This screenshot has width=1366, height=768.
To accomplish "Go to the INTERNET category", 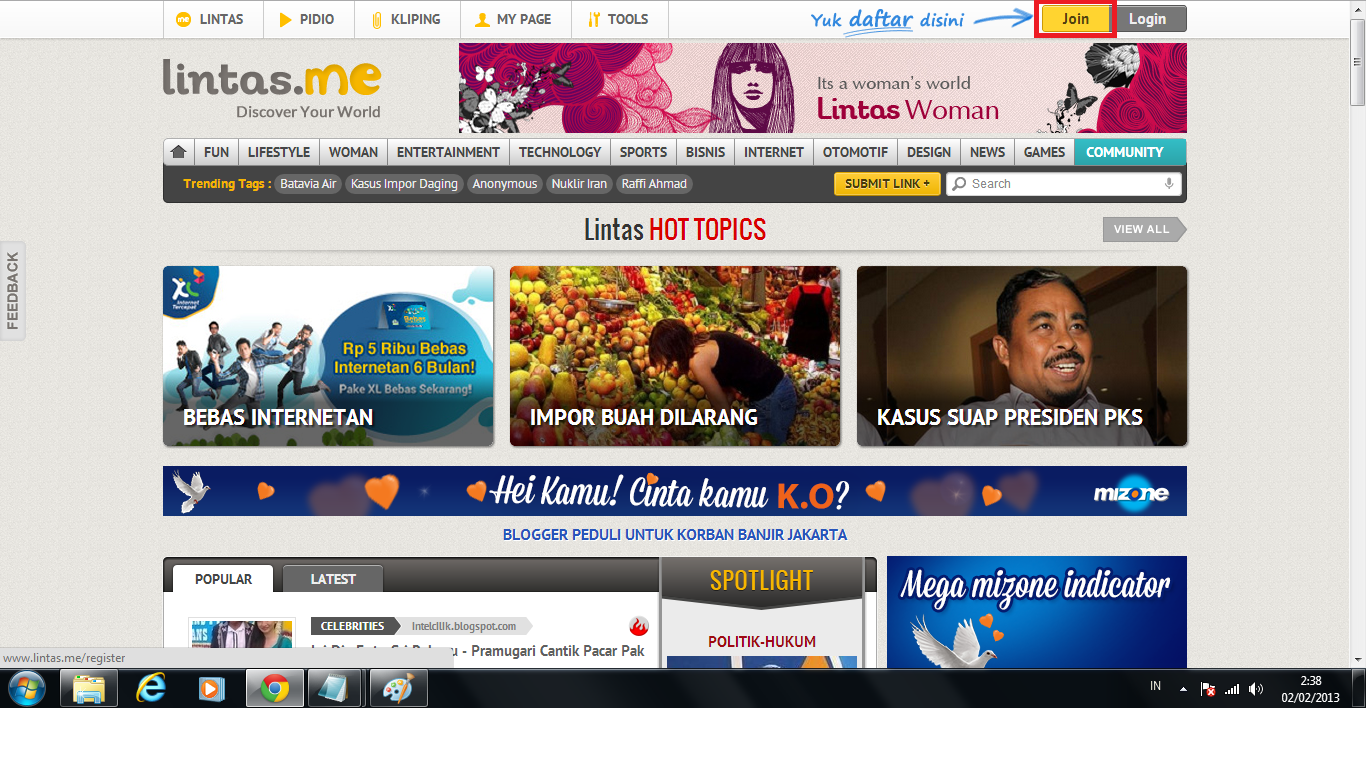I will [774, 152].
